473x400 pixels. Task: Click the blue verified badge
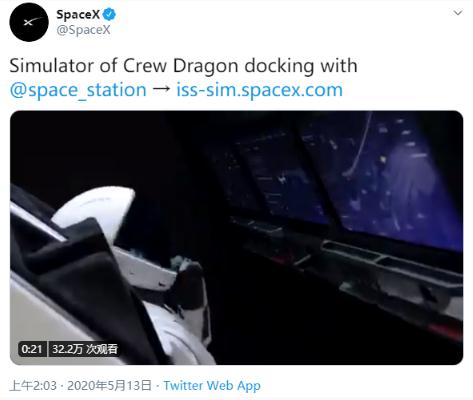(x=109, y=14)
